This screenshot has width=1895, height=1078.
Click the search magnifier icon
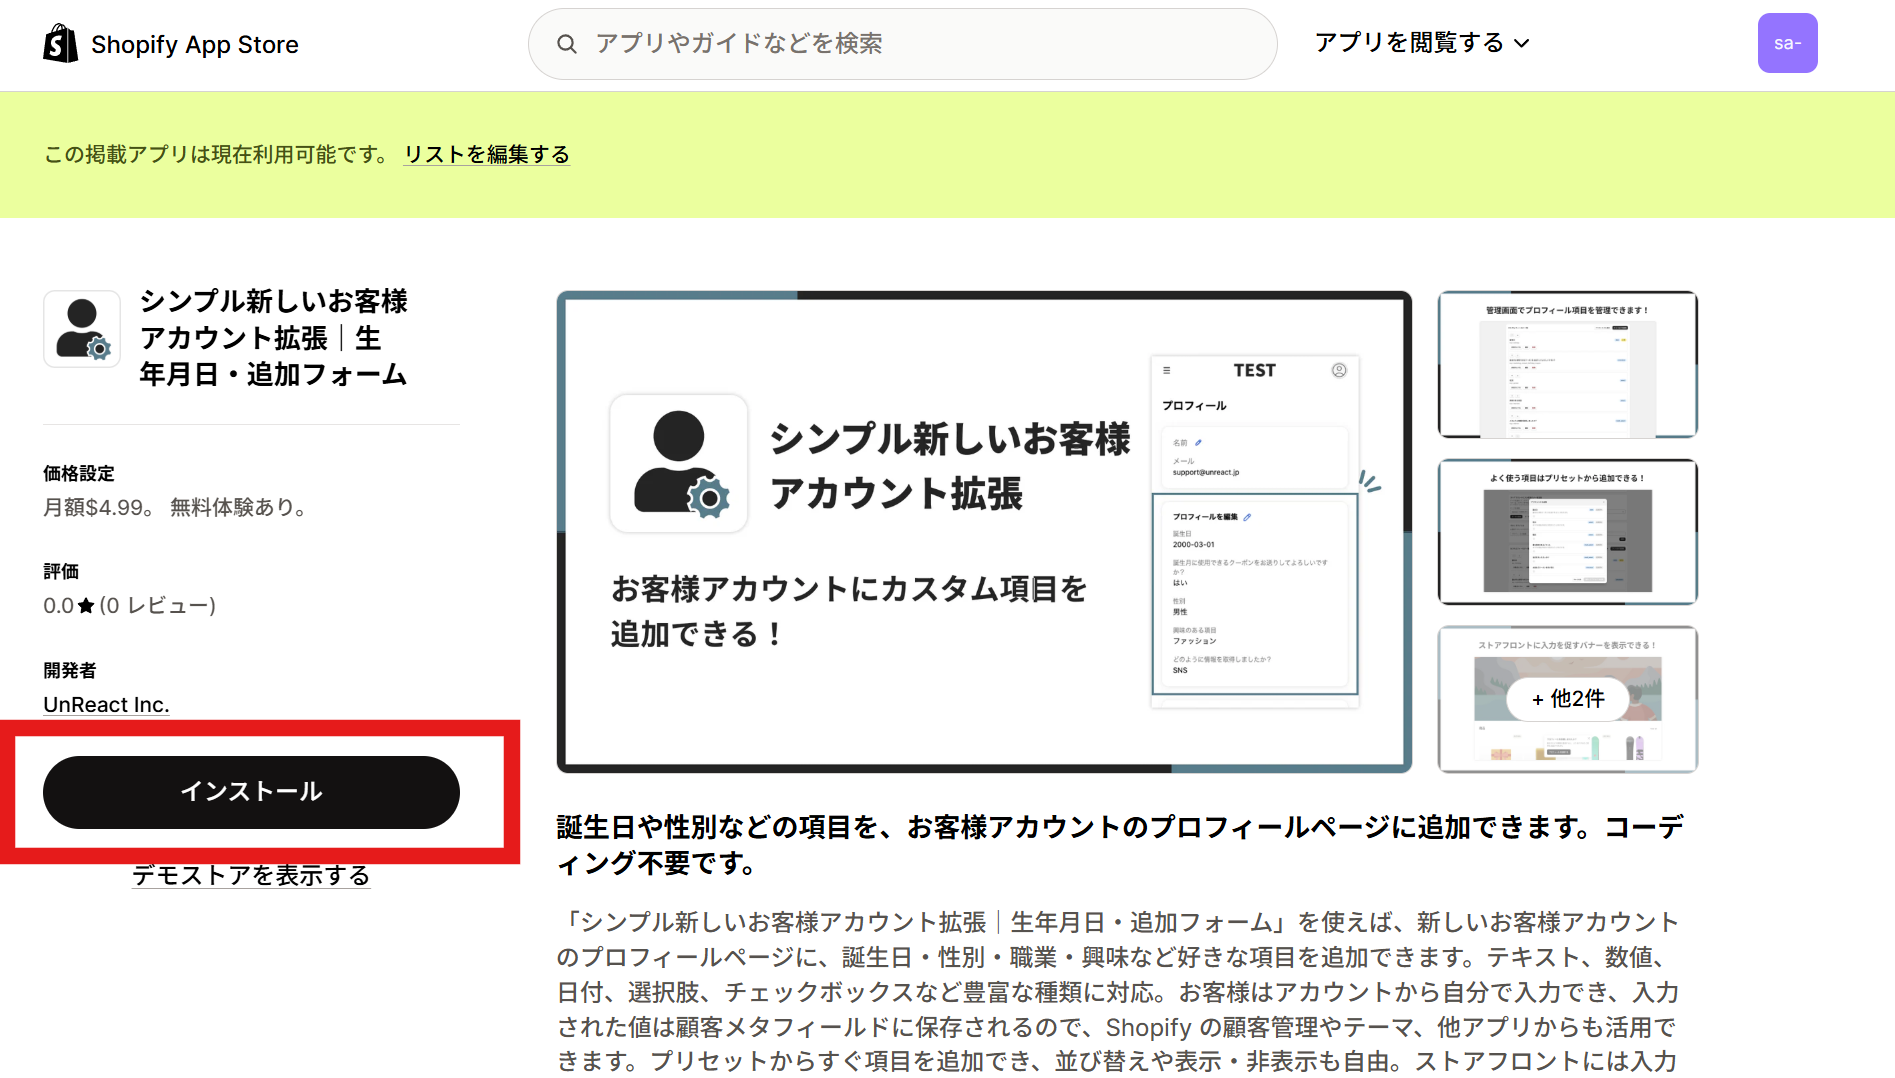click(x=567, y=44)
